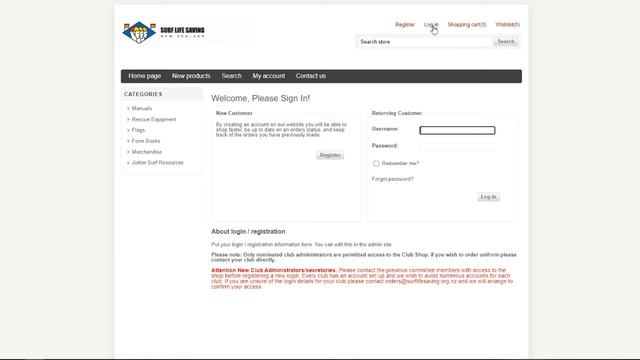Screen dimensions: 640x360
Task: Click the Returning Customer label
Action: click(x=397, y=113)
